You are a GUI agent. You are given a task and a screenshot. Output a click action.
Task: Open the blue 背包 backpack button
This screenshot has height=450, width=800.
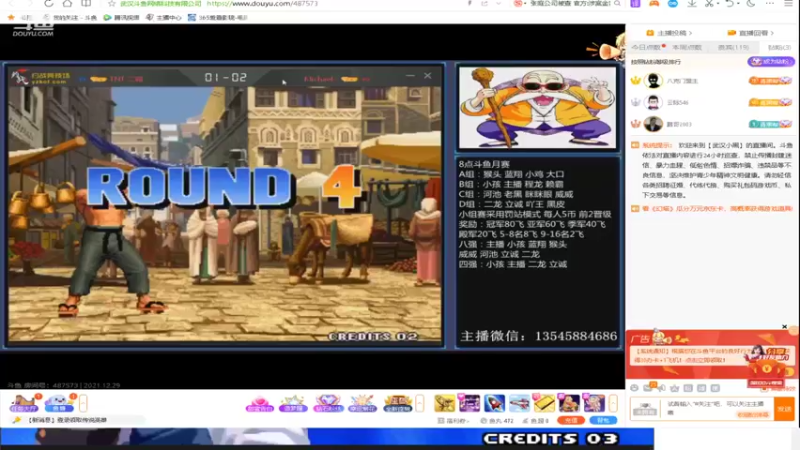(603, 420)
